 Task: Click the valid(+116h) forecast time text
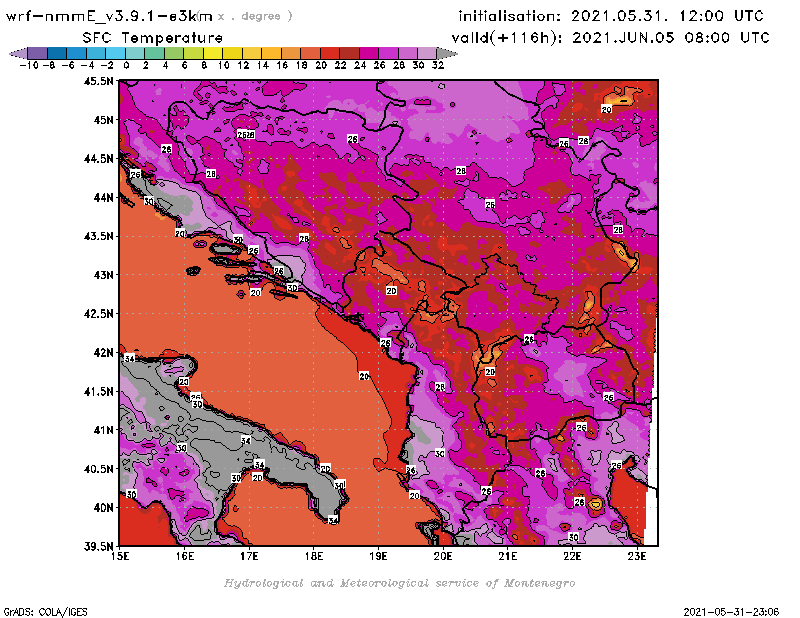[x=610, y=38]
